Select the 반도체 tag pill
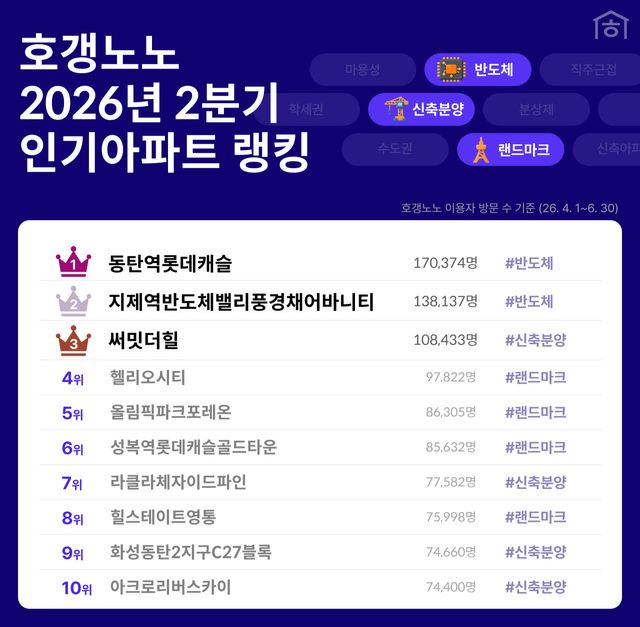 [x=478, y=69]
